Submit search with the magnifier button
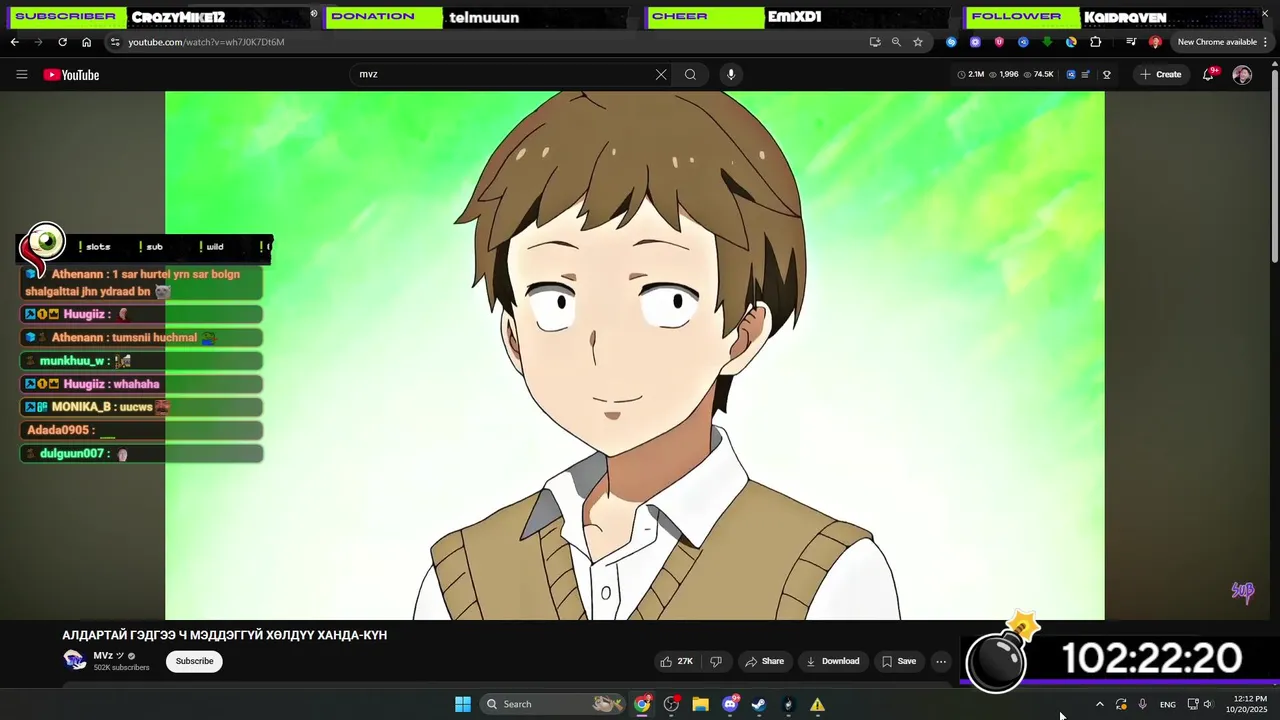Image resolution: width=1280 pixels, height=720 pixels. (690, 74)
